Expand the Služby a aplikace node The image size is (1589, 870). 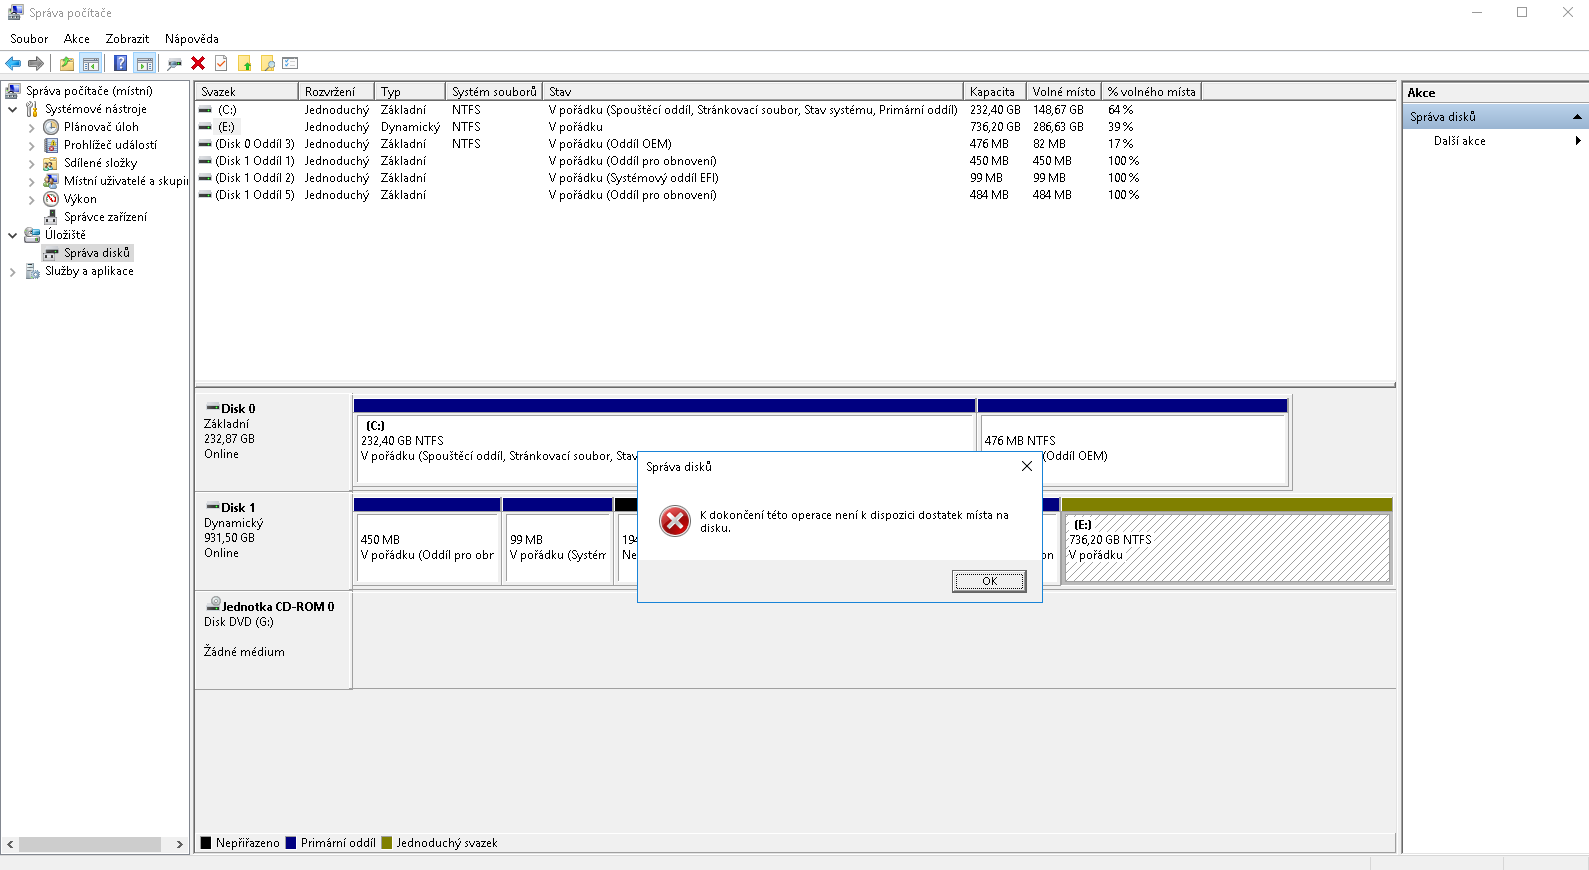point(12,271)
